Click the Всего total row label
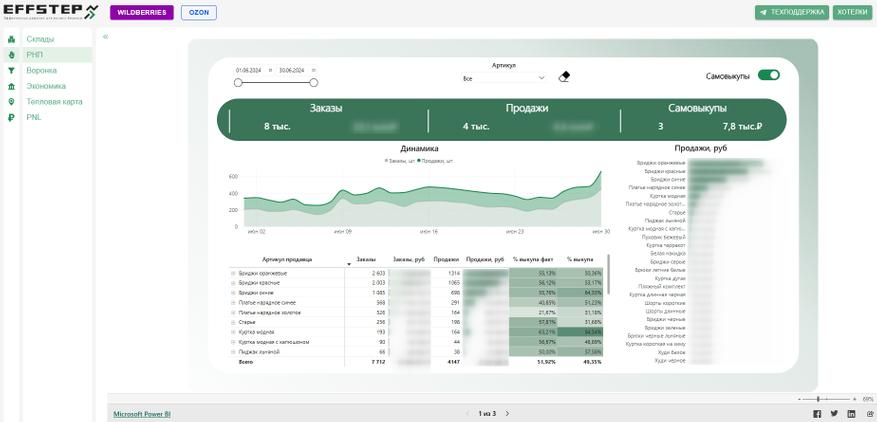877x422 pixels. click(246, 362)
